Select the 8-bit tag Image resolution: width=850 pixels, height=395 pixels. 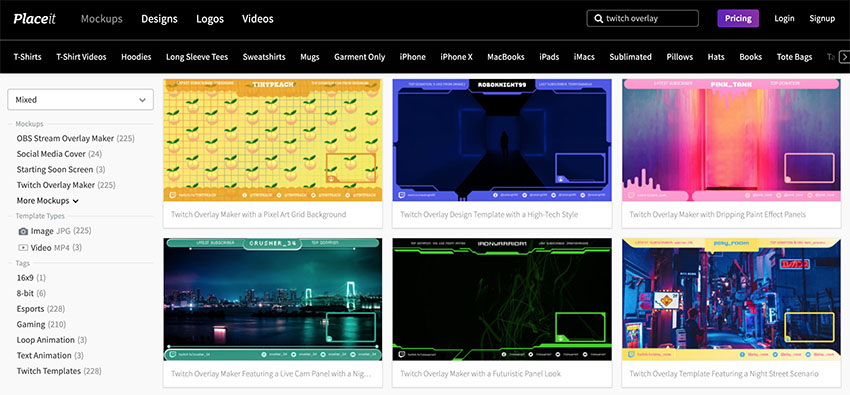[31, 293]
